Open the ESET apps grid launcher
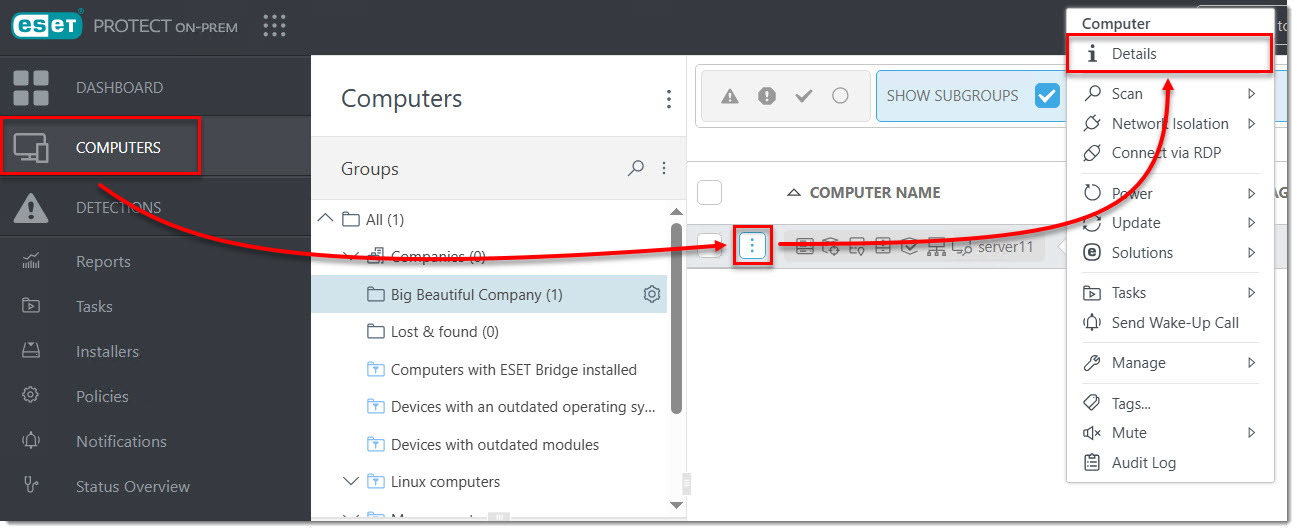This screenshot has width=1297, height=531. click(274, 26)
